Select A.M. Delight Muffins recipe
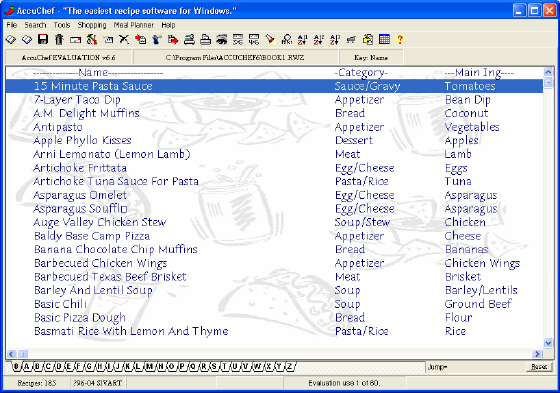 coord(274,113)
